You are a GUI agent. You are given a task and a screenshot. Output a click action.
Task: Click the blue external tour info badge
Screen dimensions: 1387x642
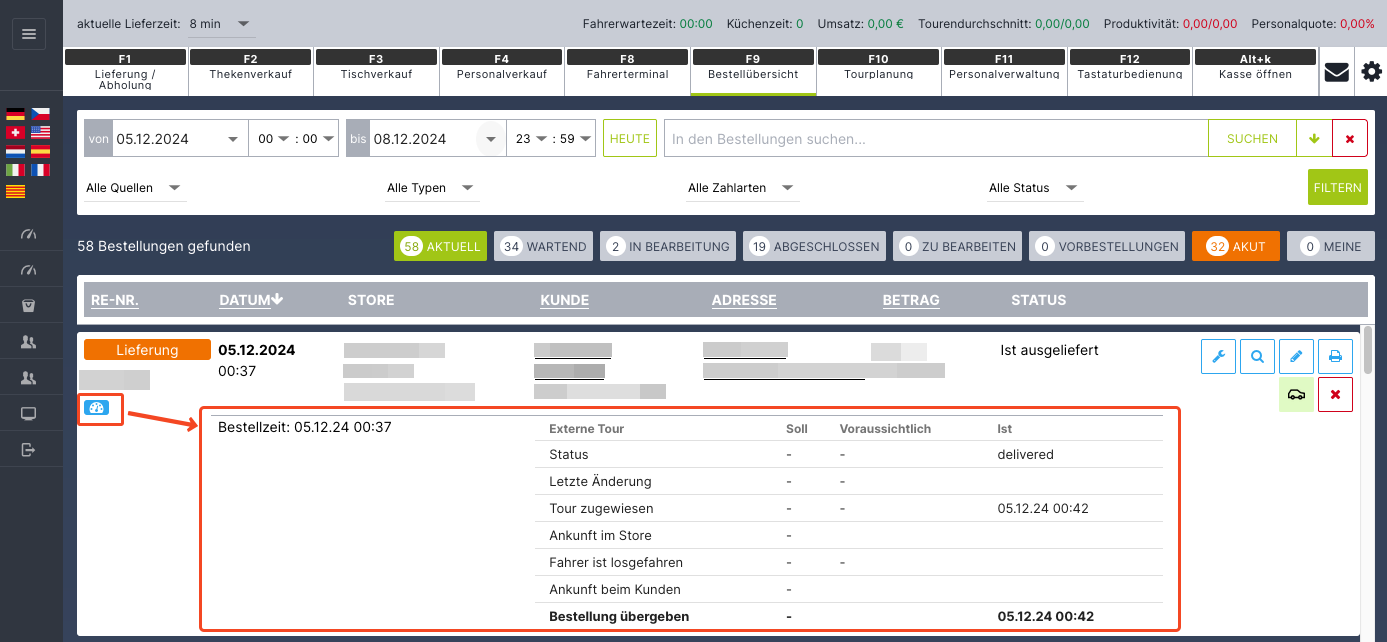[x=96, y=408]
